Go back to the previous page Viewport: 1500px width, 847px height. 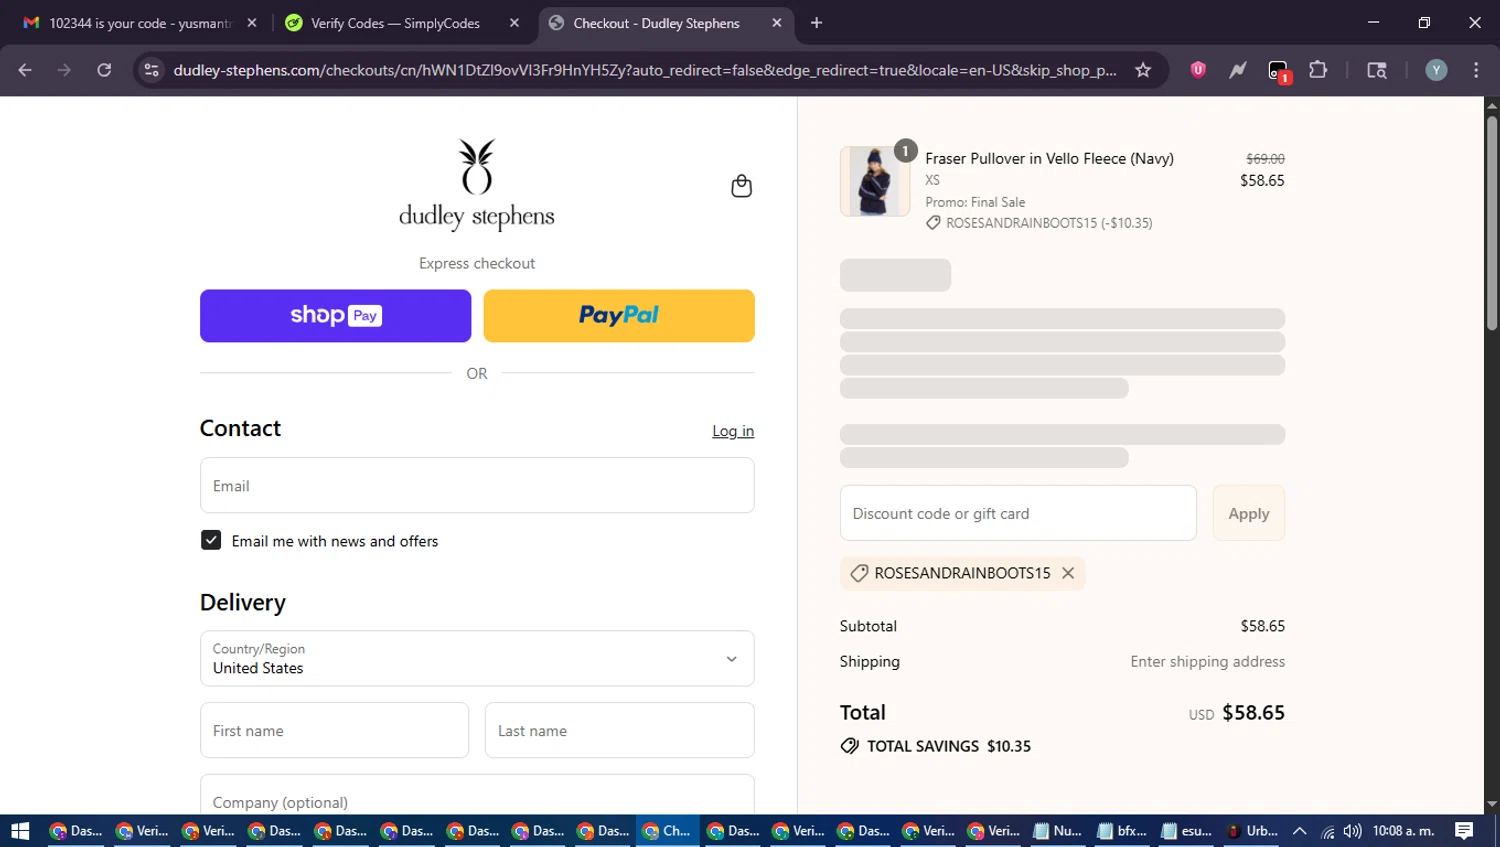point(25,70)
